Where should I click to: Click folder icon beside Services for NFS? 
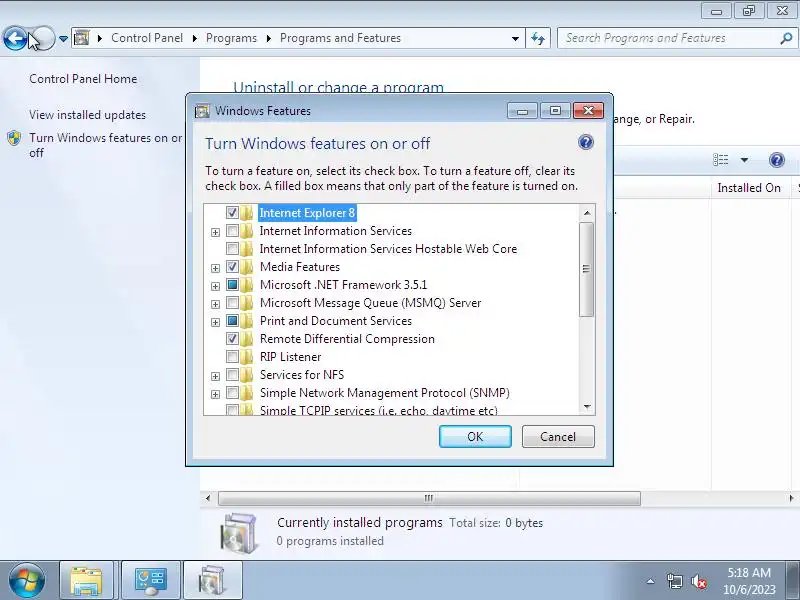pos(247,375)
